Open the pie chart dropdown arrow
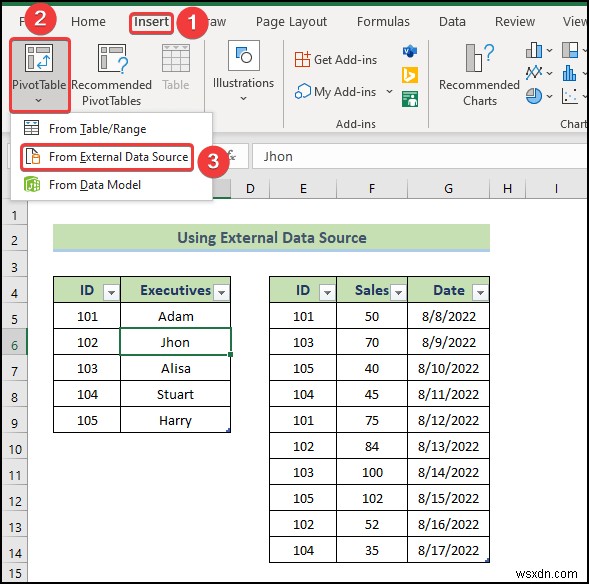 [549, 96]
